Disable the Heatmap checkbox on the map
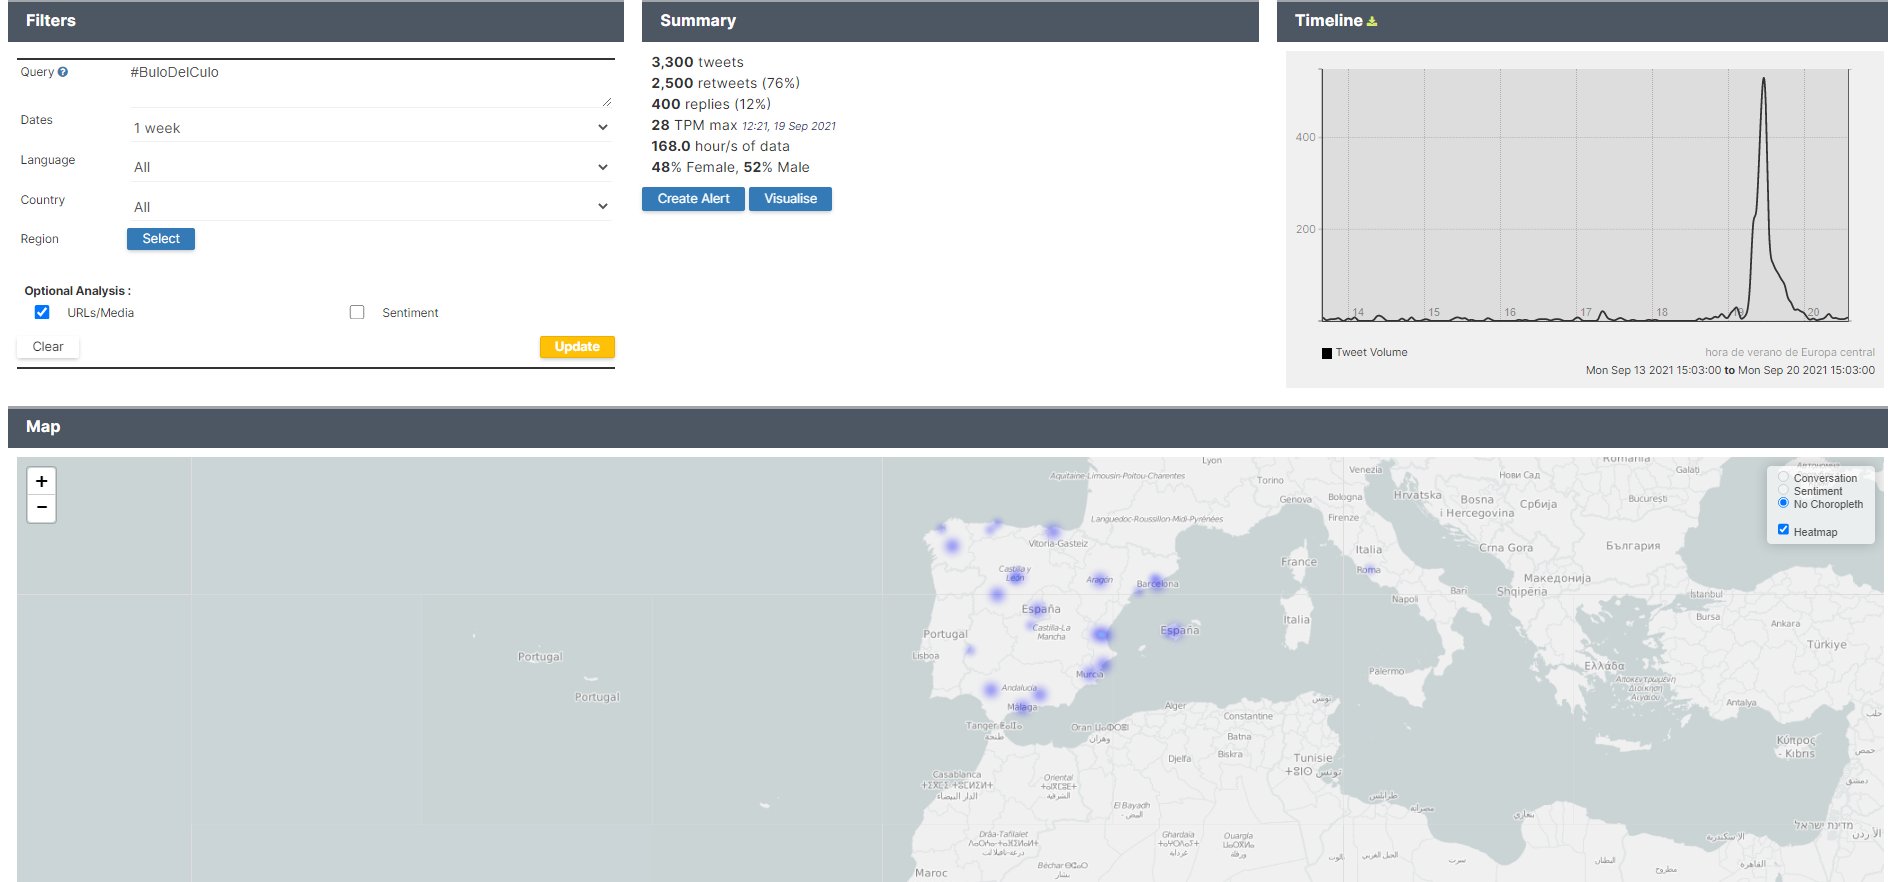This screenshot has height=882, width=1888. click(1783, 530)
